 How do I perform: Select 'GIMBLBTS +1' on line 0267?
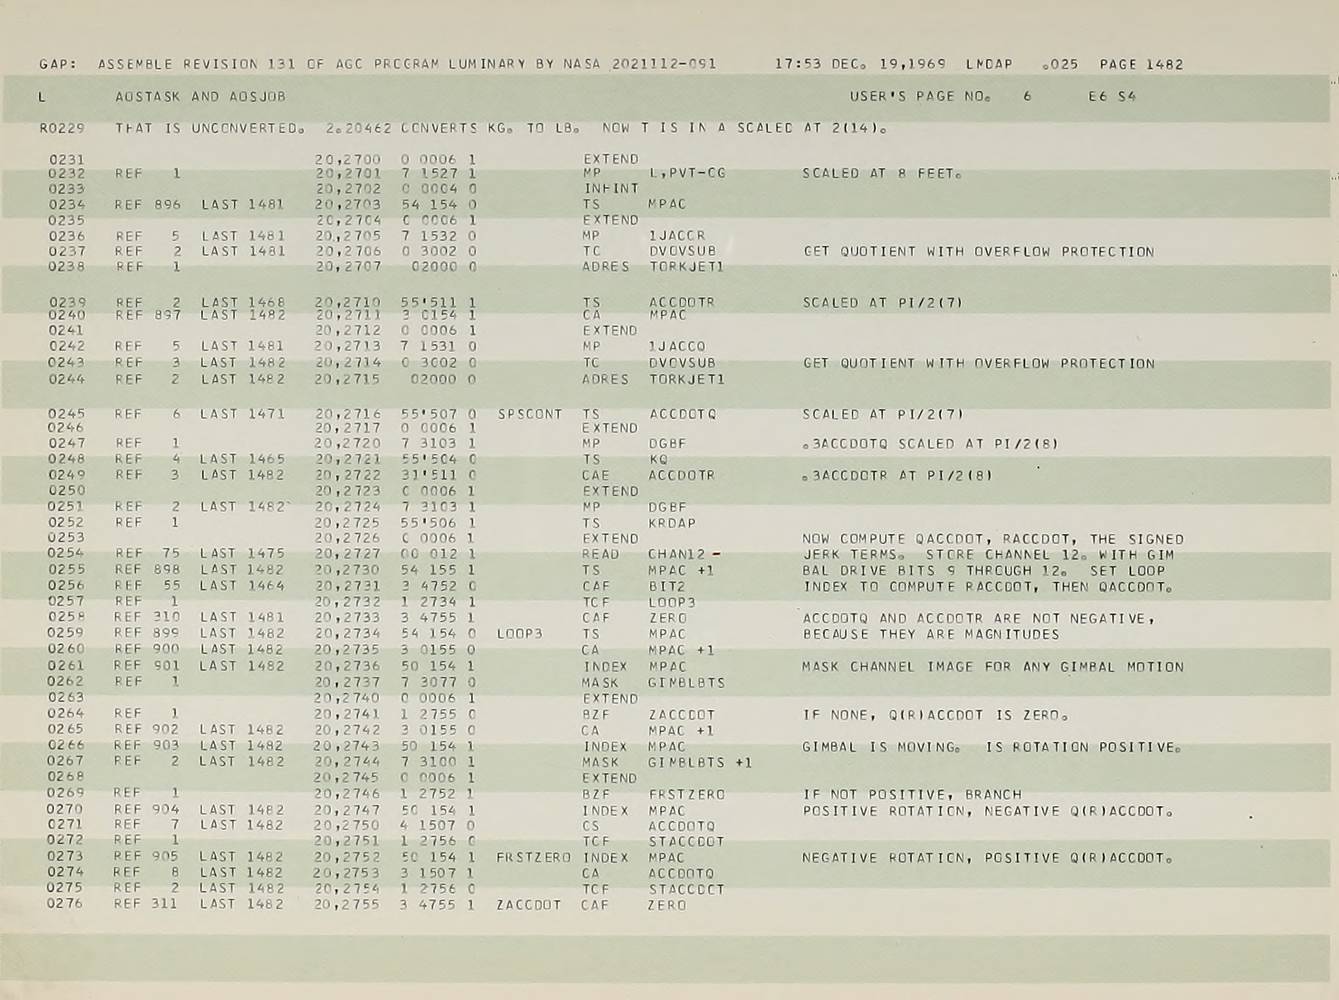pyautogui.click(x=700, y=762)
